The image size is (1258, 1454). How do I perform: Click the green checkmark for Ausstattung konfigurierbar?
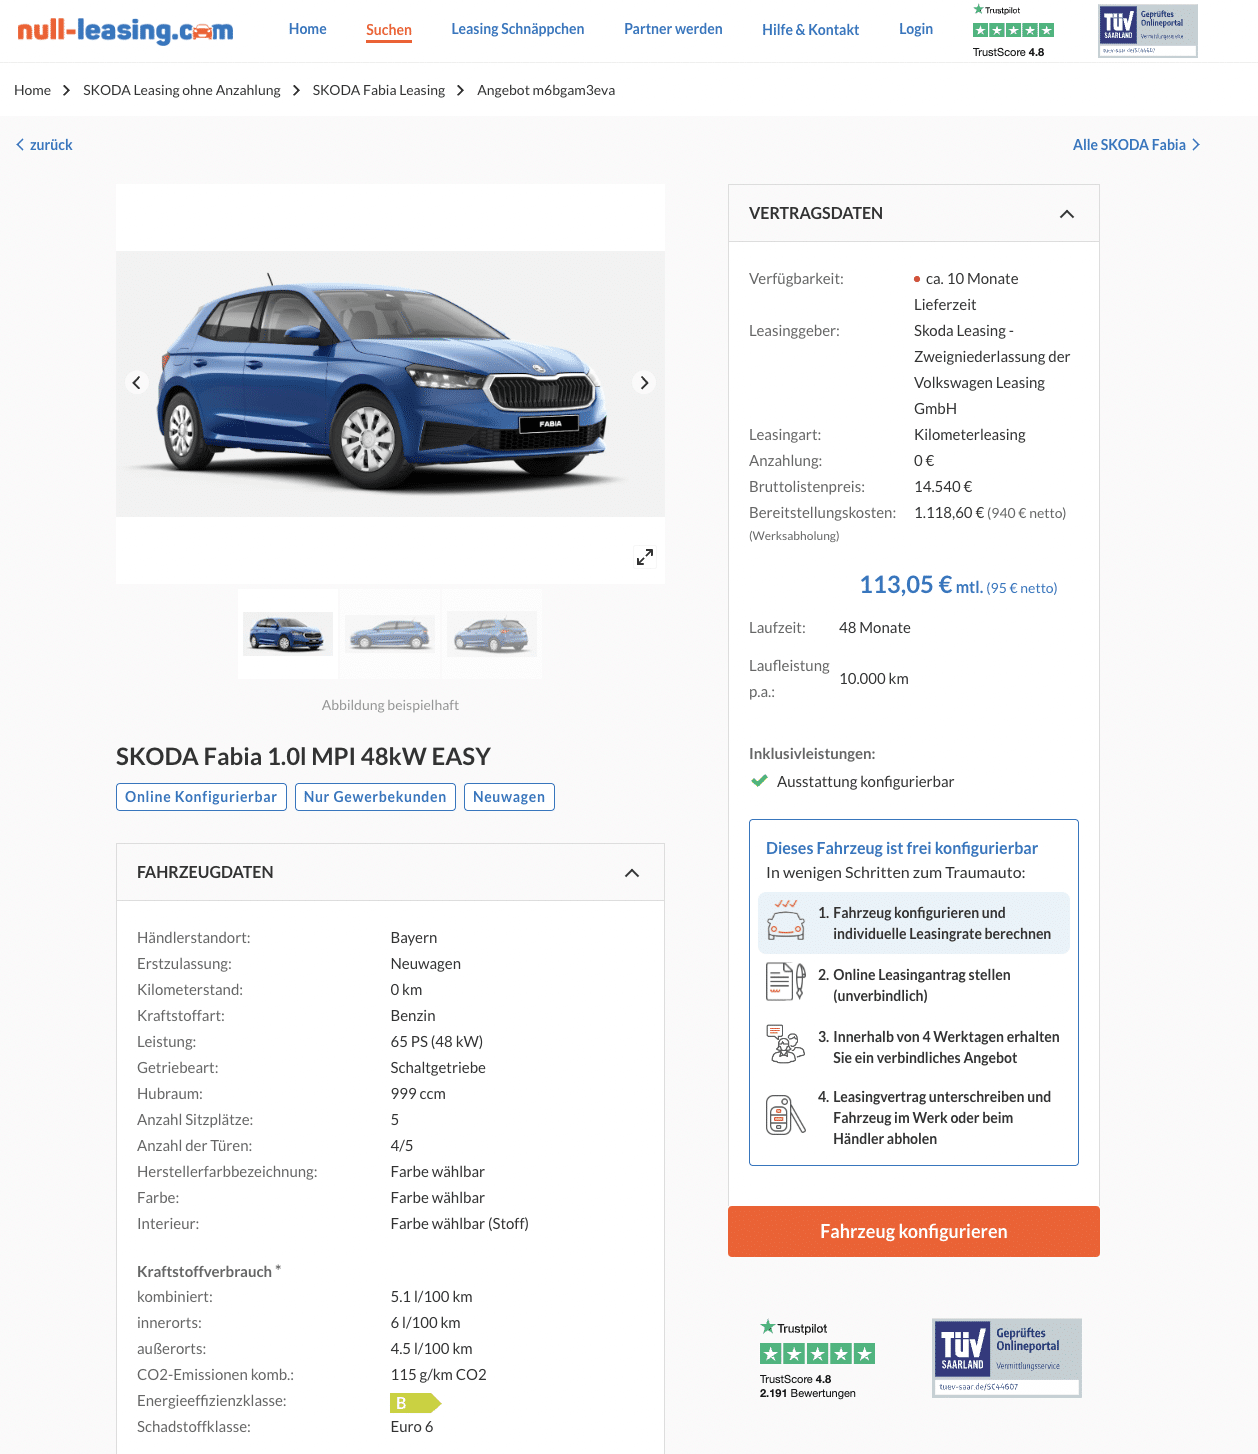tap(759, 781)
